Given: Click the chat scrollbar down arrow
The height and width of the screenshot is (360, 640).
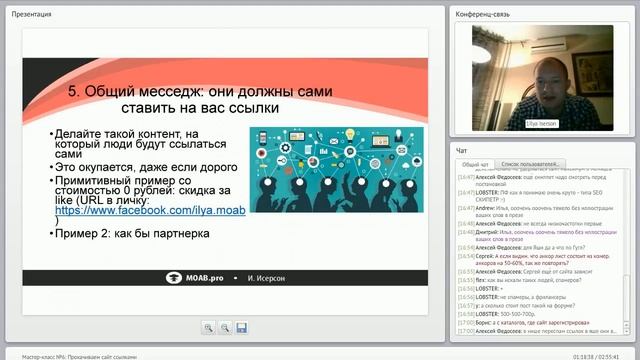Looking at the screenshot, I should [627, 331].
